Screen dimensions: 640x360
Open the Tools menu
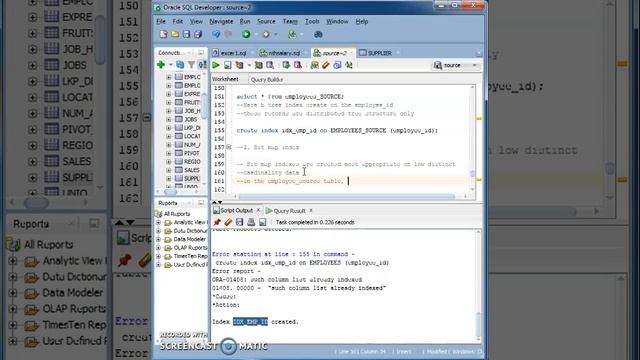(312, 21)
